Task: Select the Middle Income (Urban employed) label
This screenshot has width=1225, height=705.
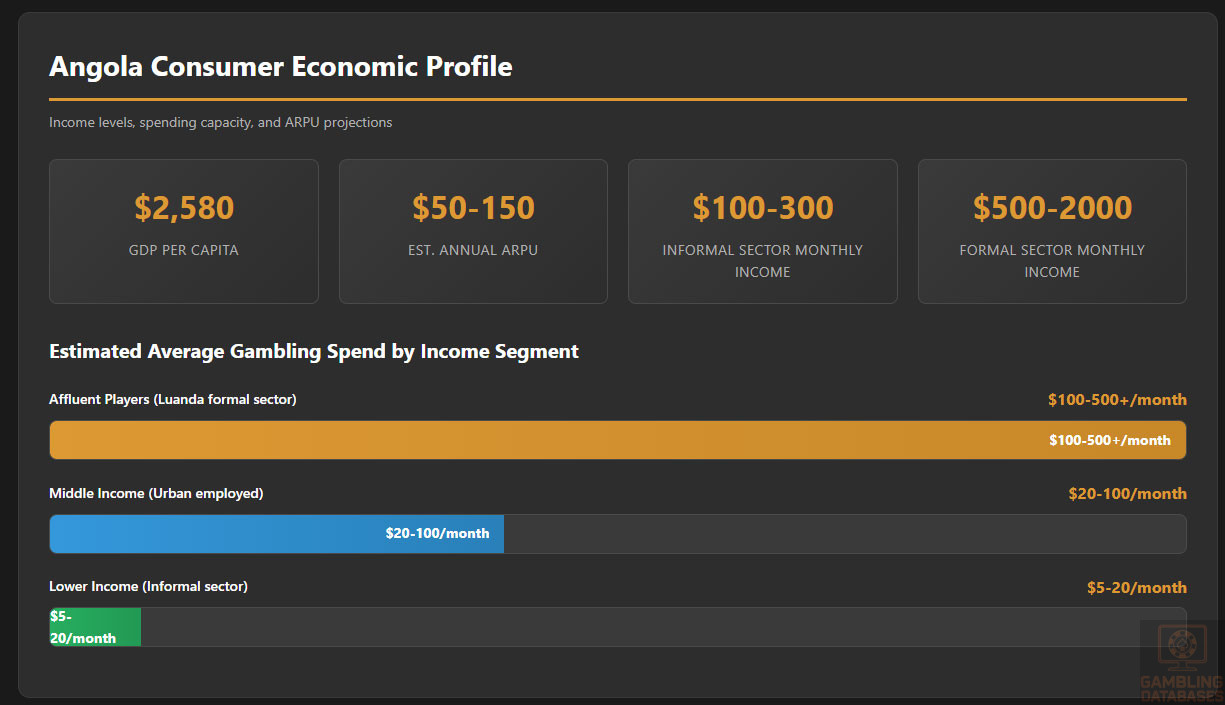Action: (156, 493)
